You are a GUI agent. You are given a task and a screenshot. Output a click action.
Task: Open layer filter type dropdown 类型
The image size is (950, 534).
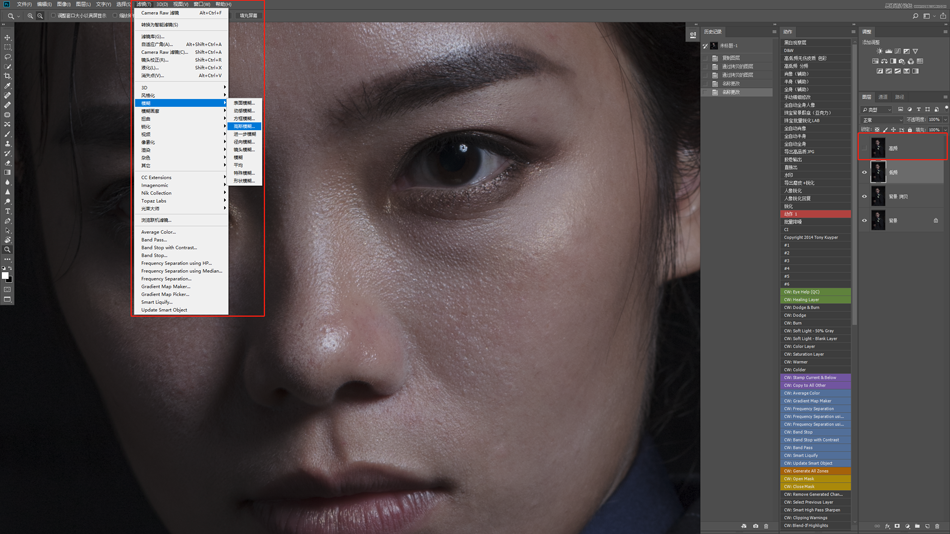point(876,110)
